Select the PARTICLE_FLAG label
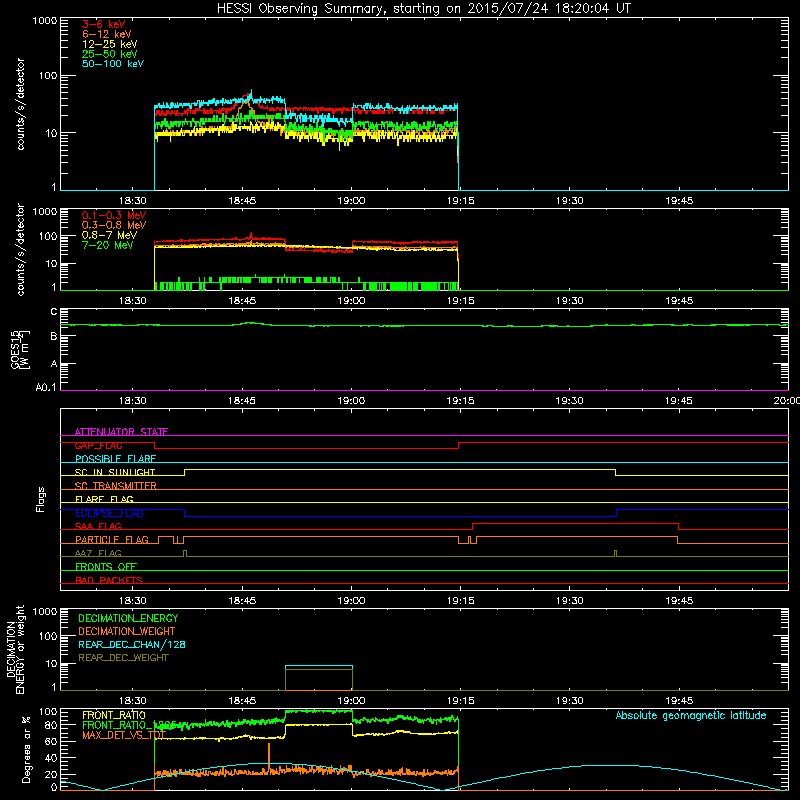The image size is (800, 800). pyautogui.click(x=112, y=540)
